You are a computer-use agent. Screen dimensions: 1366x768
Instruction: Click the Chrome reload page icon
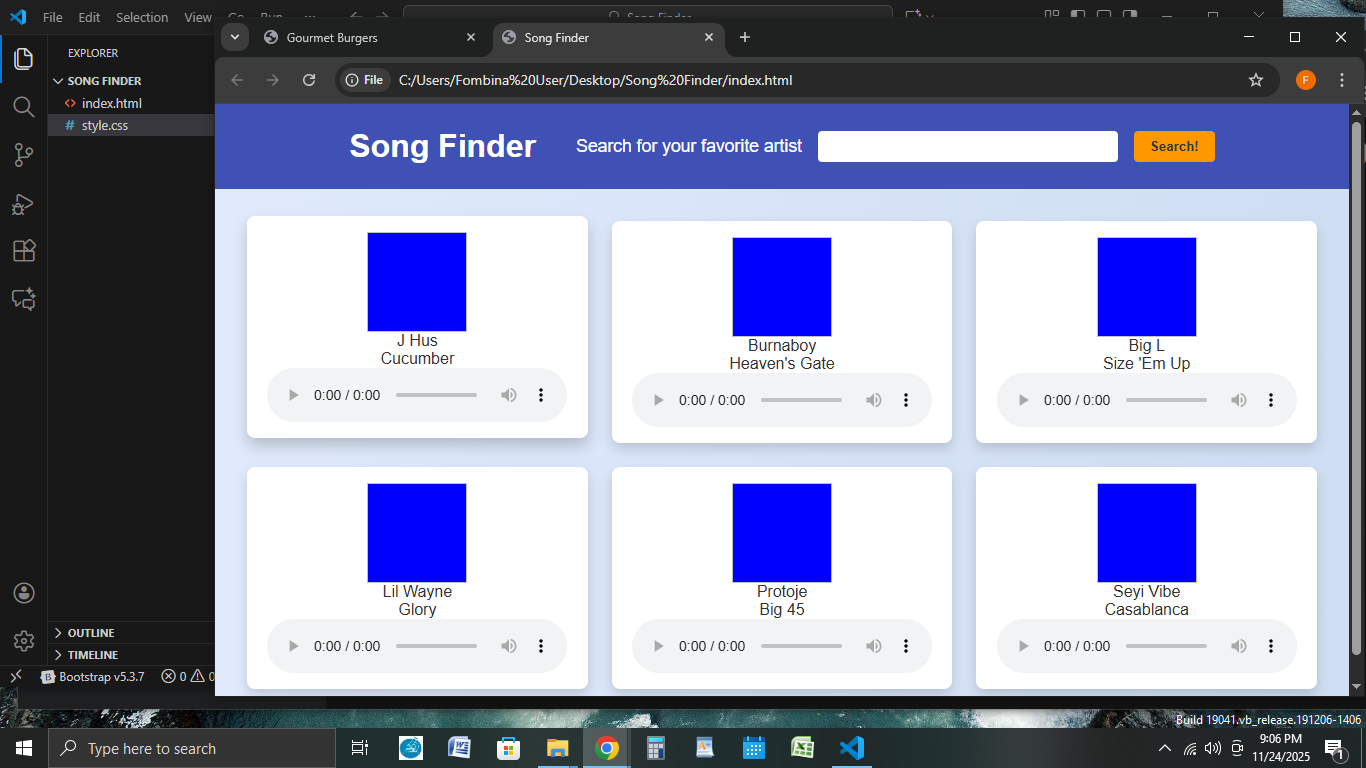click(309, 80)
